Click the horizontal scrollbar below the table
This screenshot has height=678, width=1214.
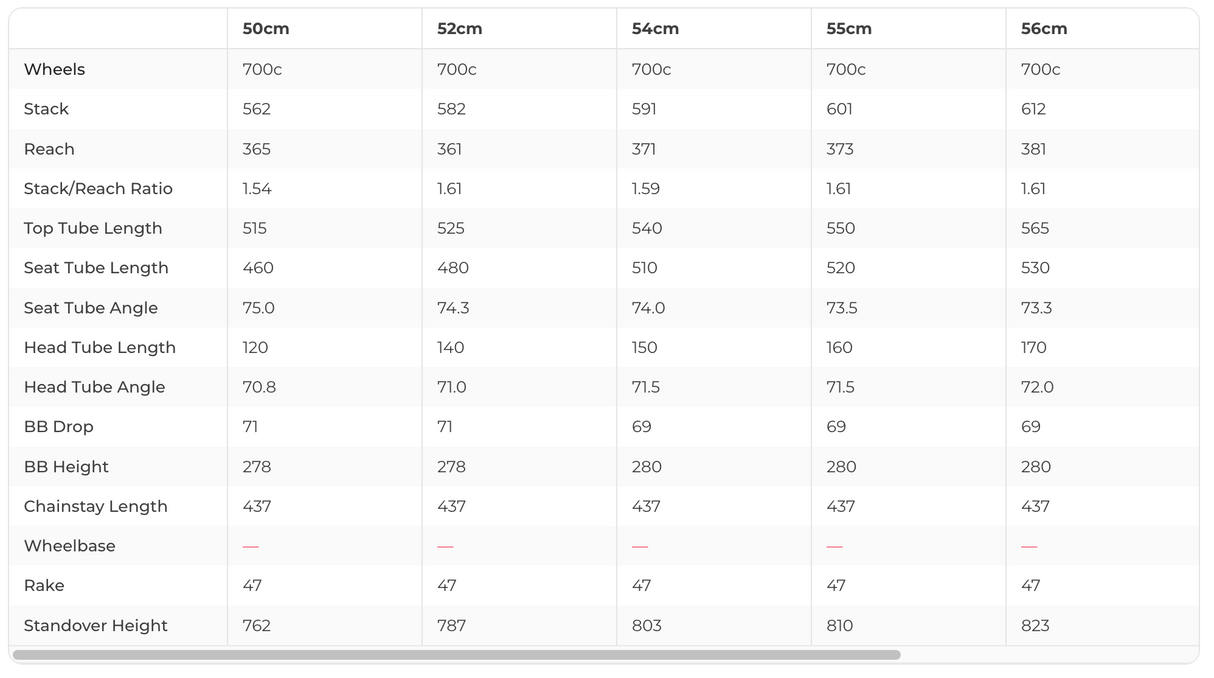456,655
